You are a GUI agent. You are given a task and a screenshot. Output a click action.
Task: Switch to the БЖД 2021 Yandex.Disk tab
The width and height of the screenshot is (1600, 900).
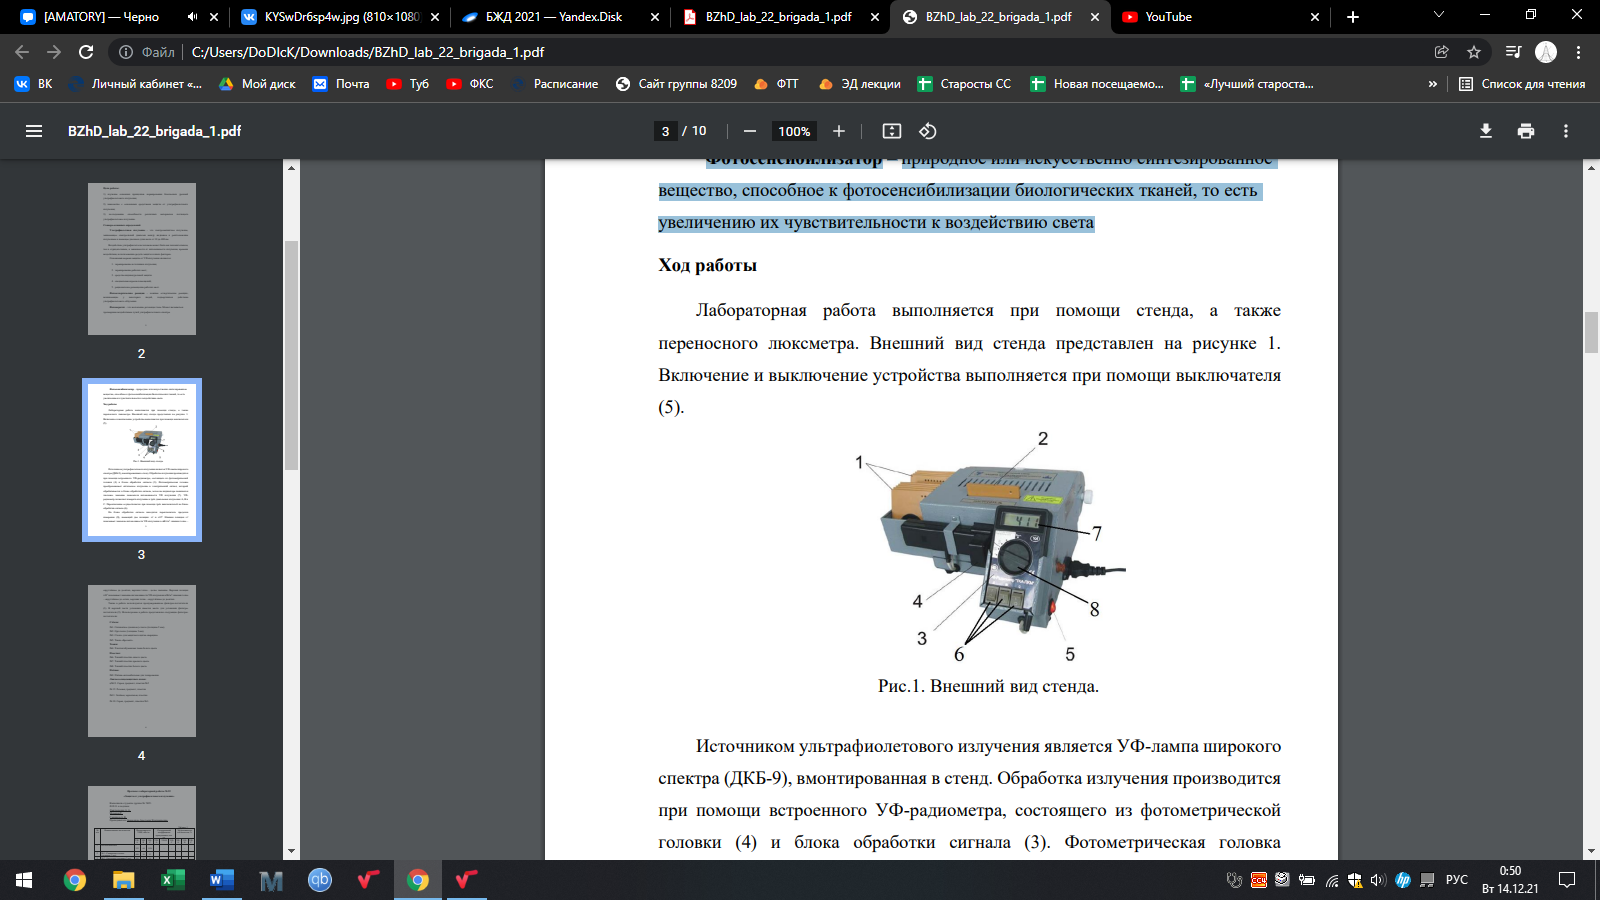[x=559, y=17]
